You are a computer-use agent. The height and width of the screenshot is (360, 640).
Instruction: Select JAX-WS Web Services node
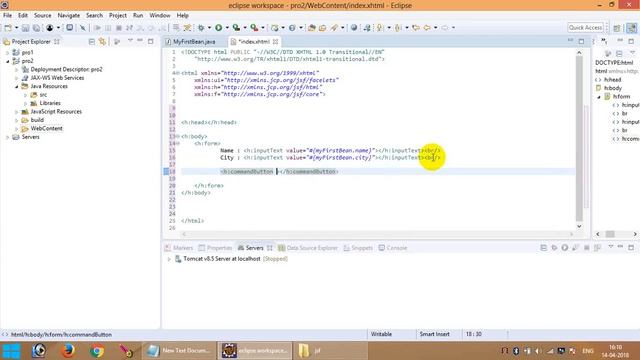(x=57, y=78)
